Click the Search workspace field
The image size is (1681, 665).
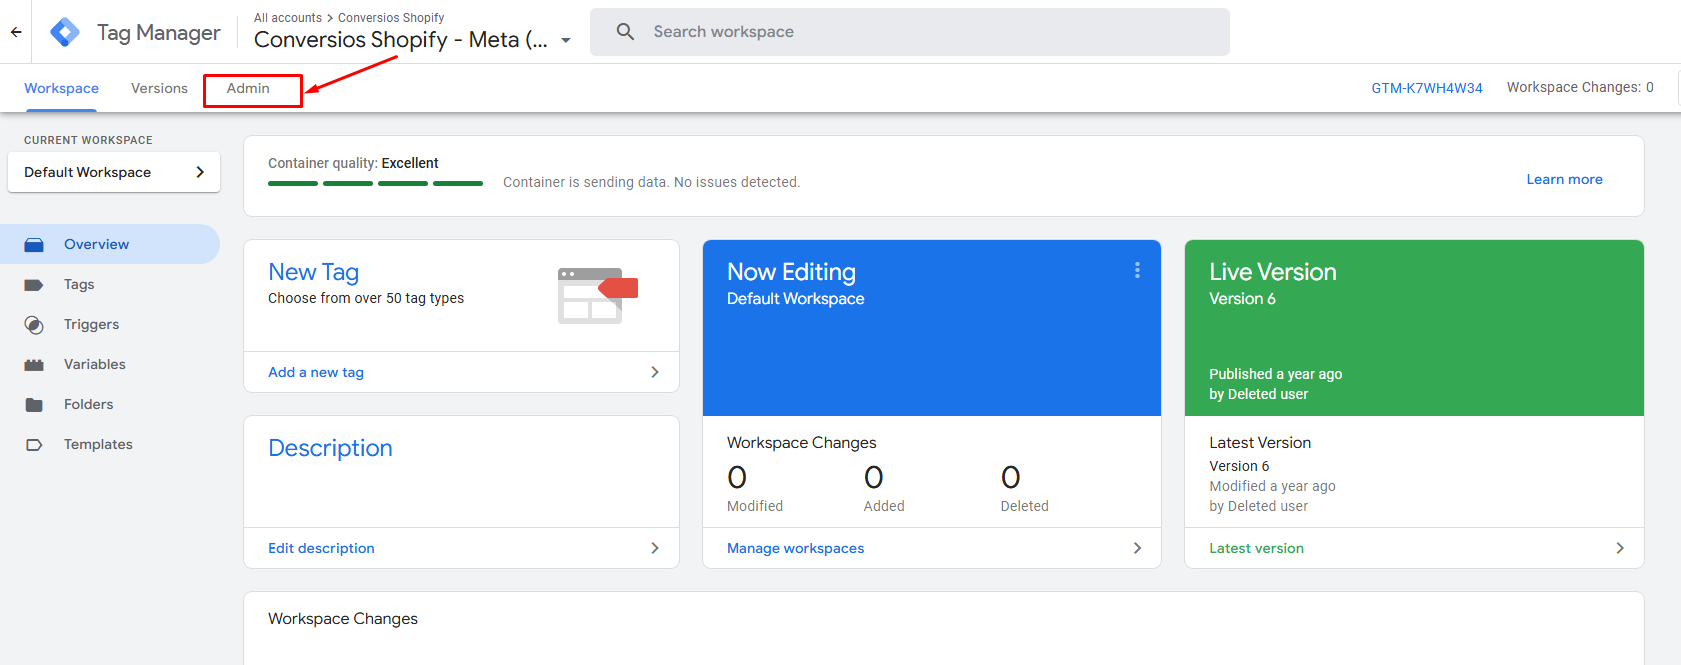pyautogui.click(x=910, y=32)
